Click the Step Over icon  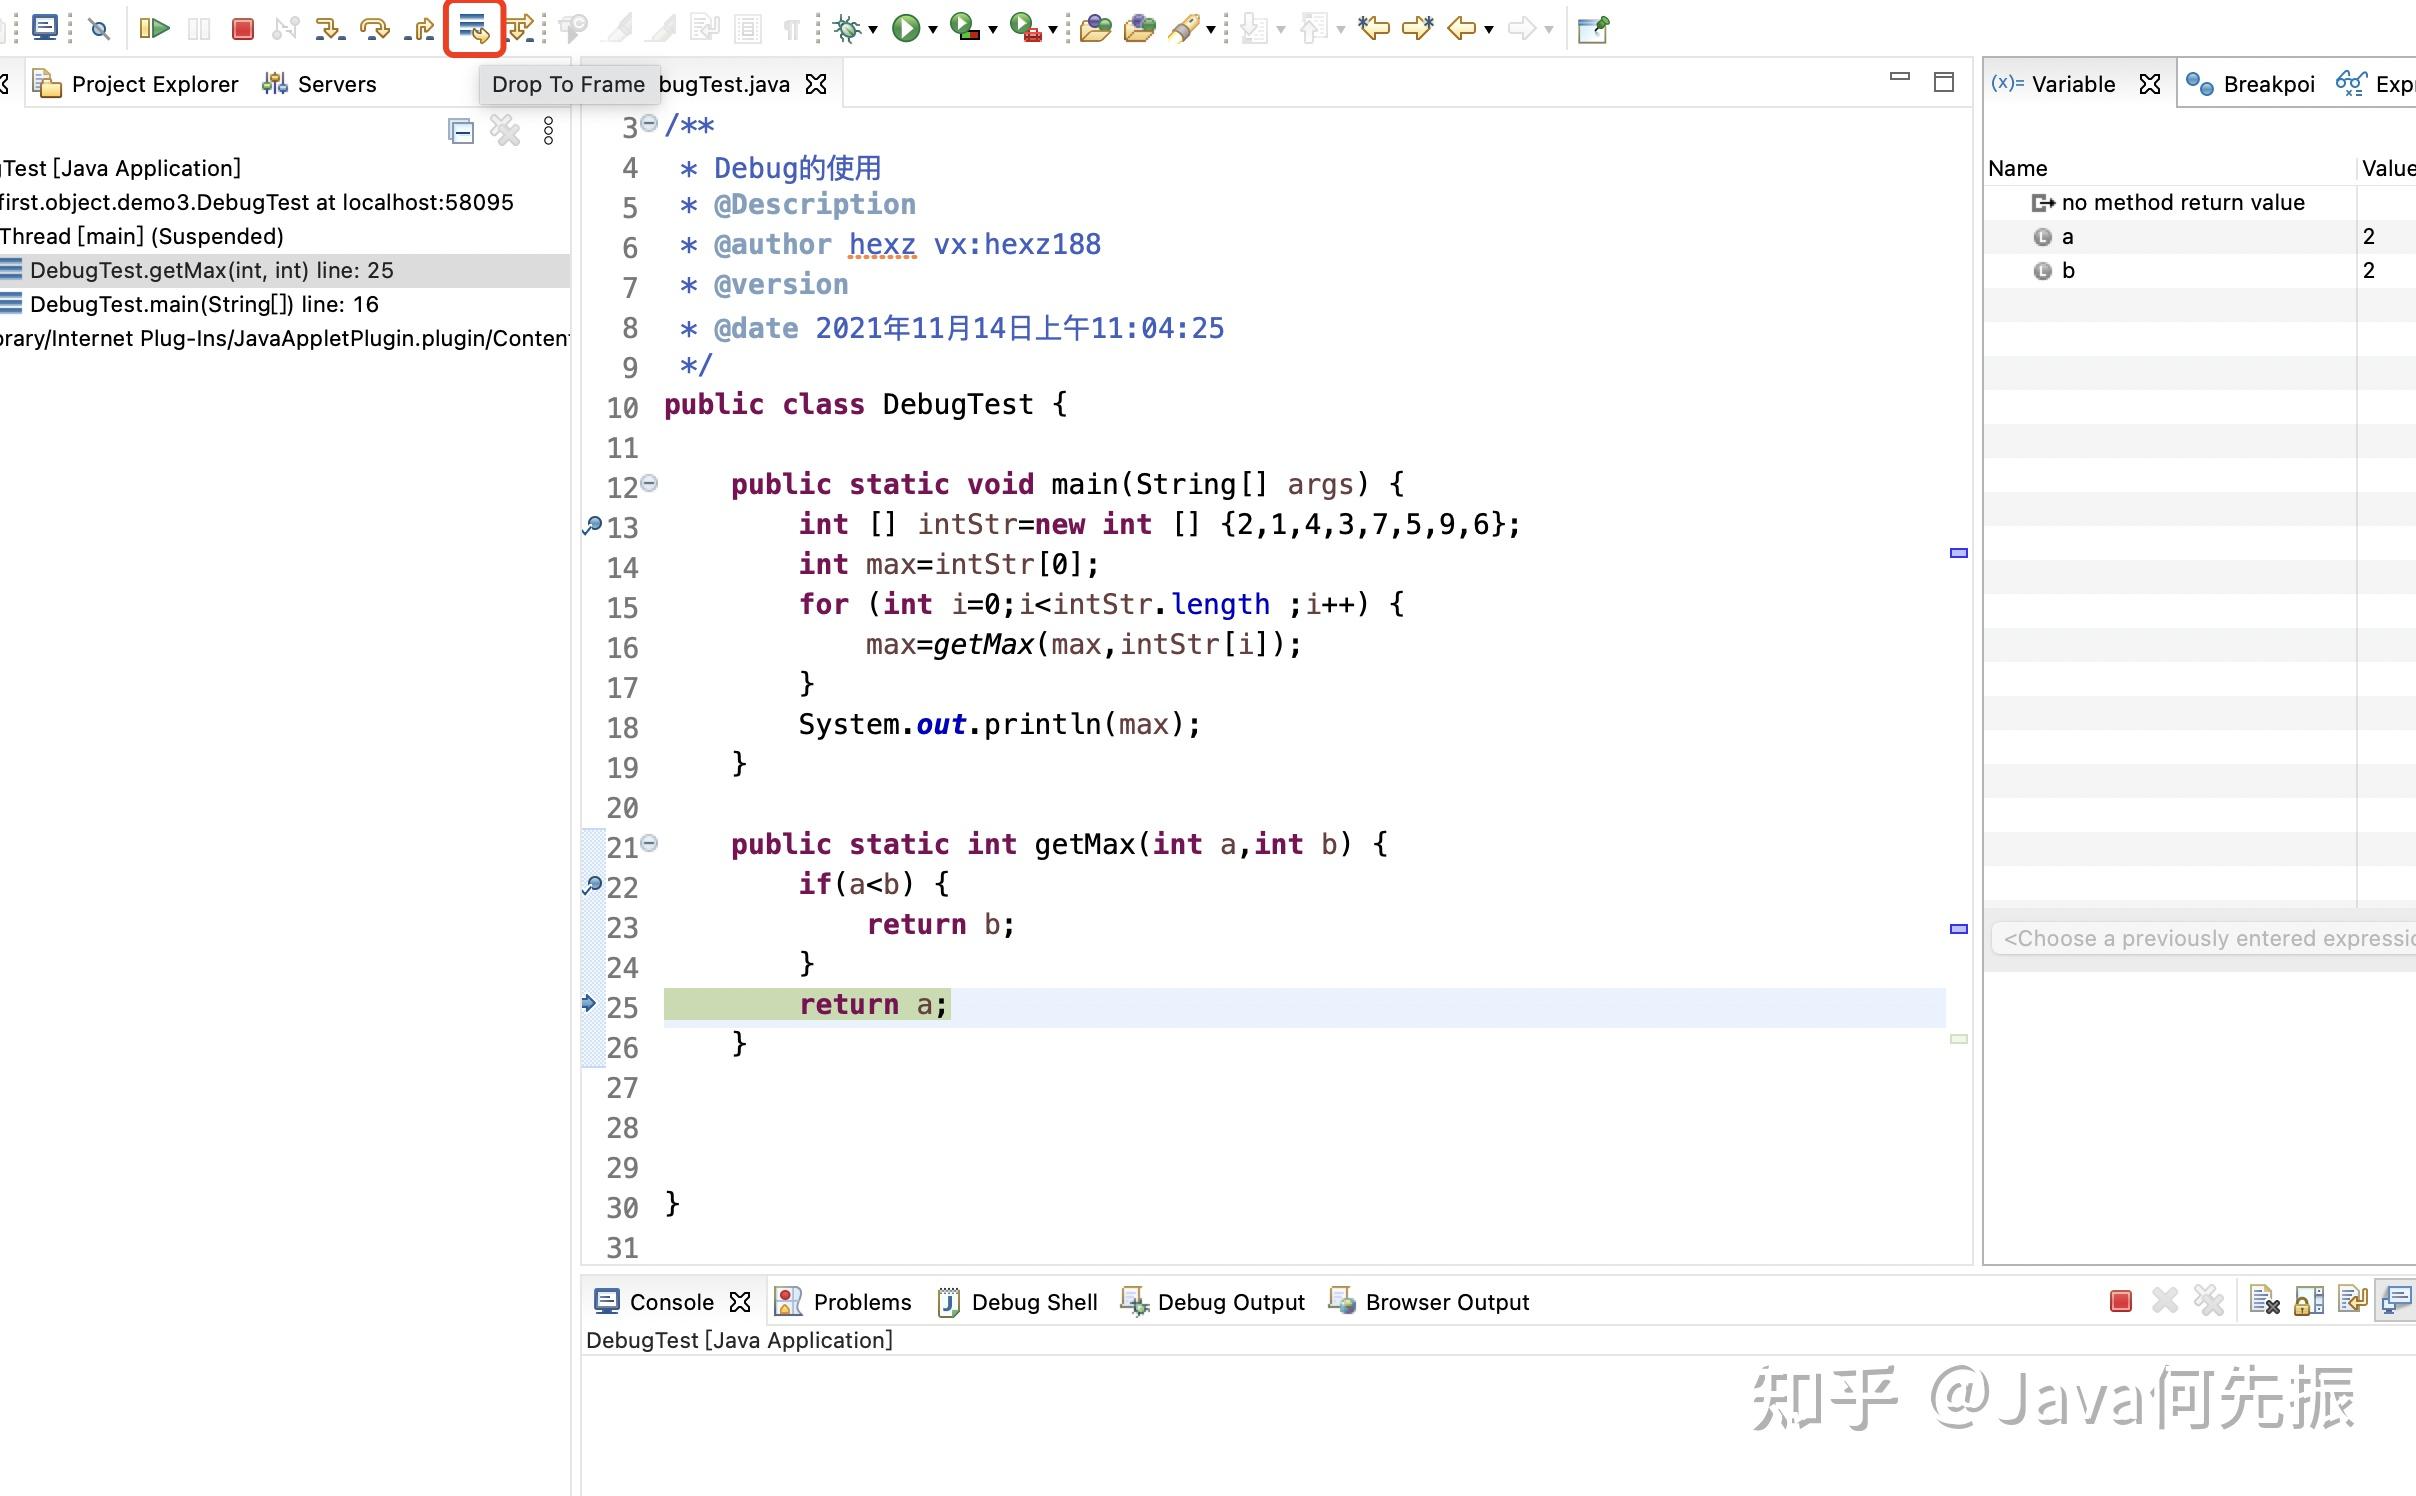375,28
